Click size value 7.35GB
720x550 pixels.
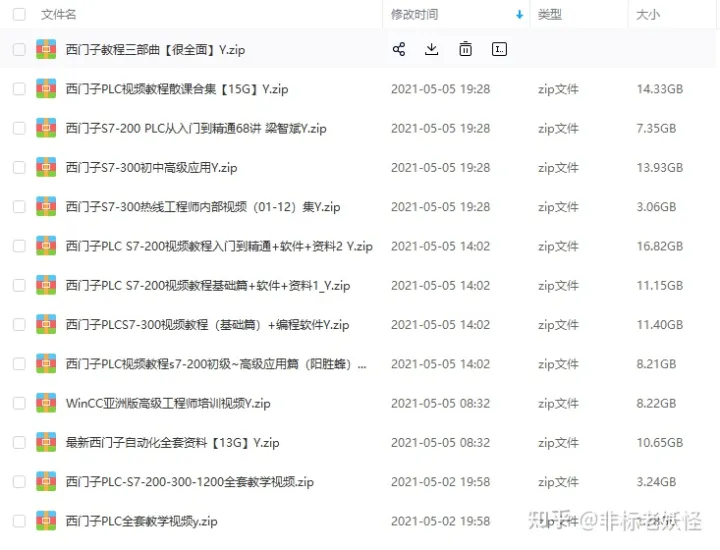[x=656, y=128]
